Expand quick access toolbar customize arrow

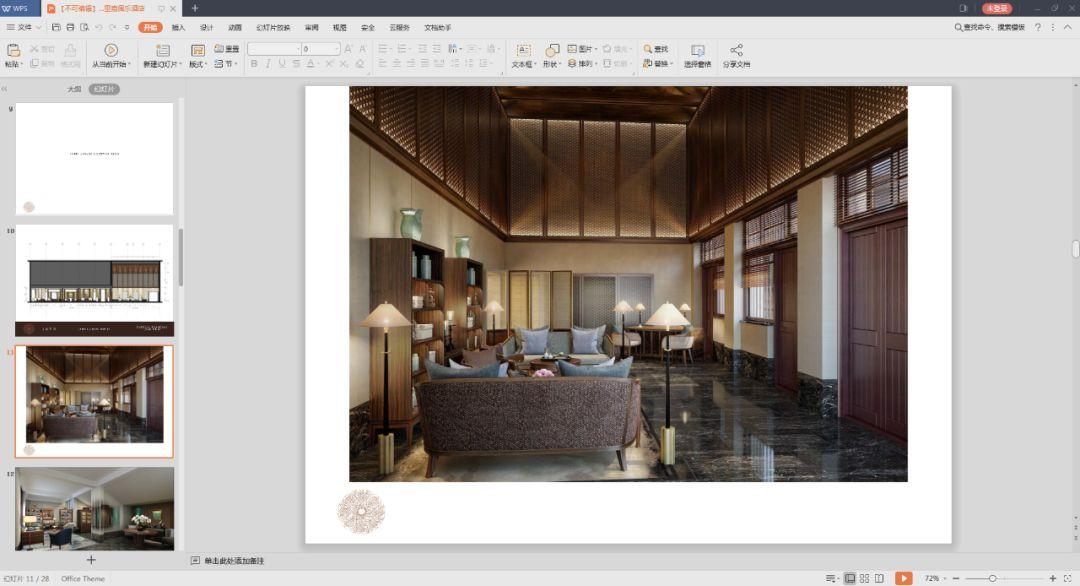[x=127, y=28]
